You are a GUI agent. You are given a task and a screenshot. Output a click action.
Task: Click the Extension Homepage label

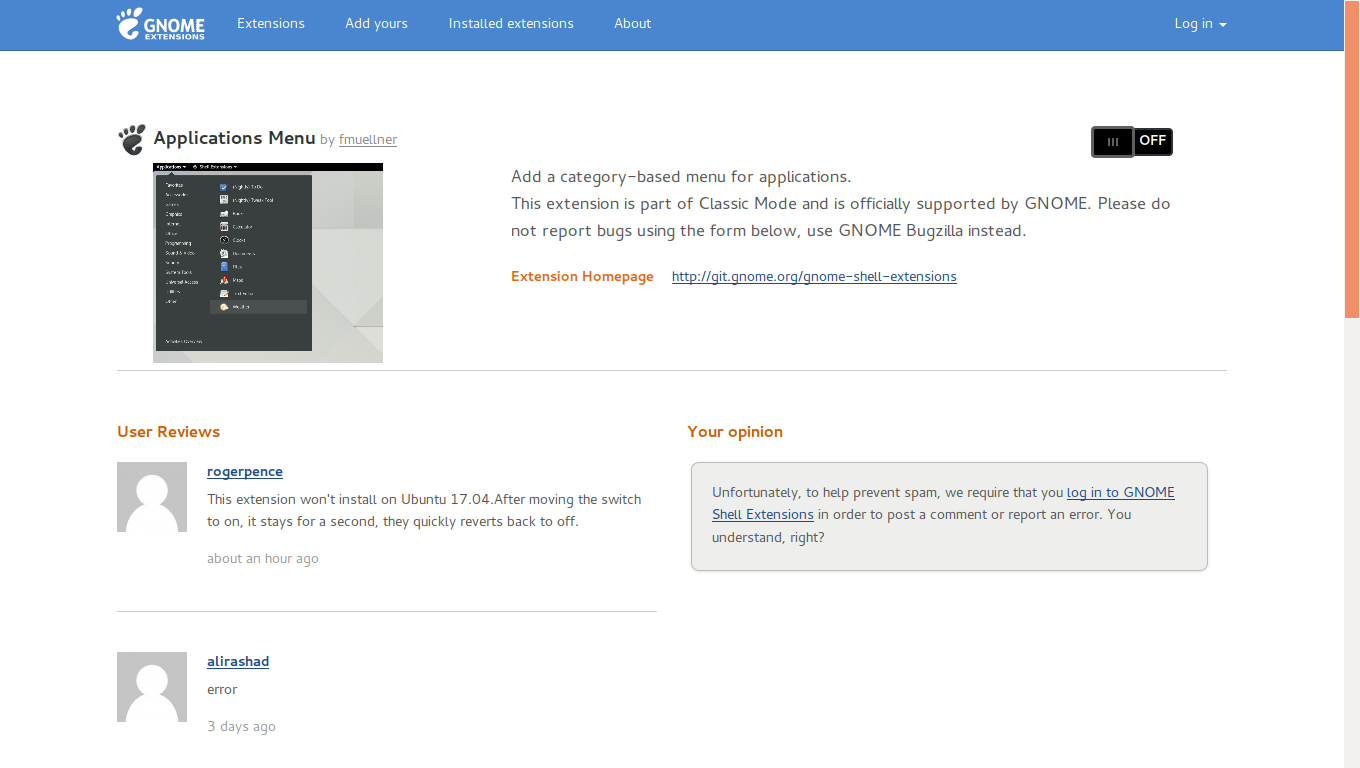click(x=582, y=277)
